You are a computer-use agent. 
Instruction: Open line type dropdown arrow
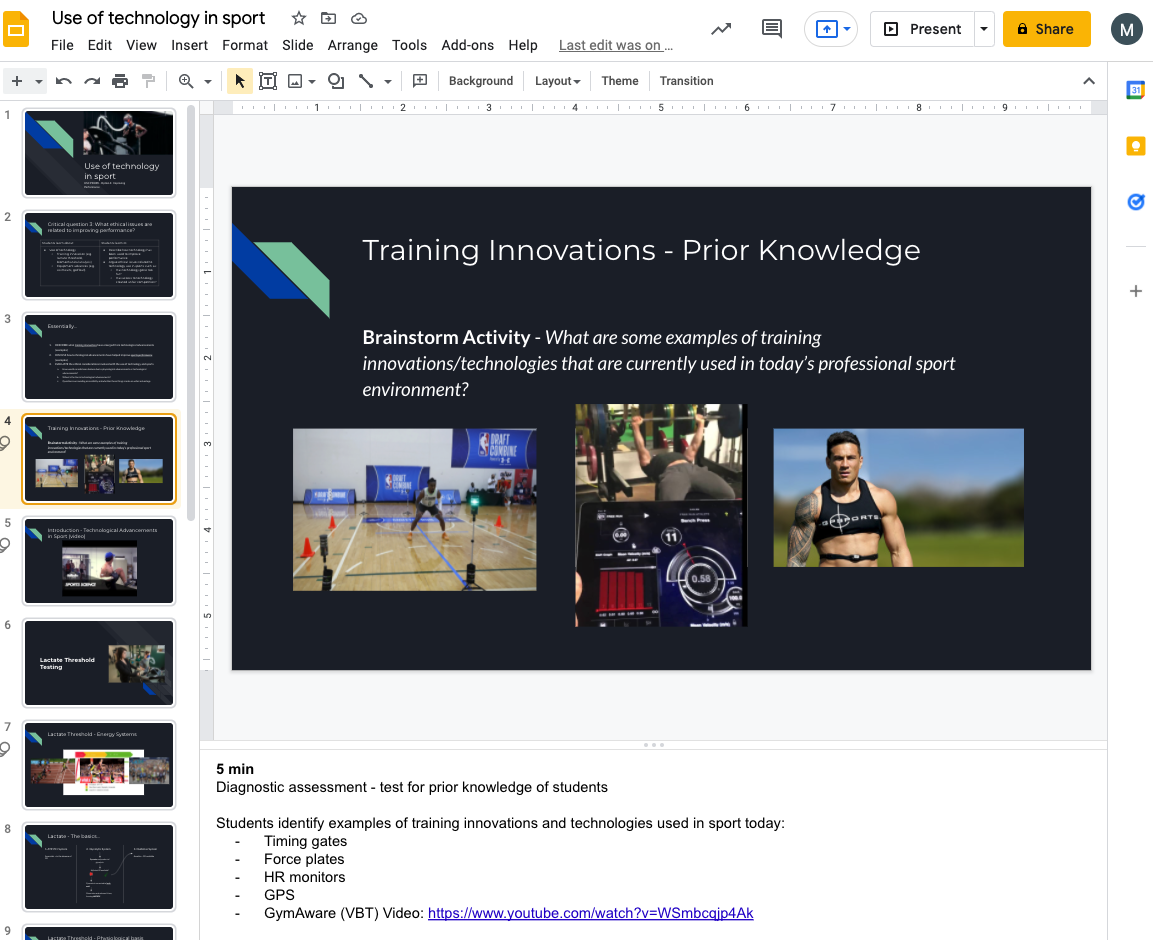(388, 82)
